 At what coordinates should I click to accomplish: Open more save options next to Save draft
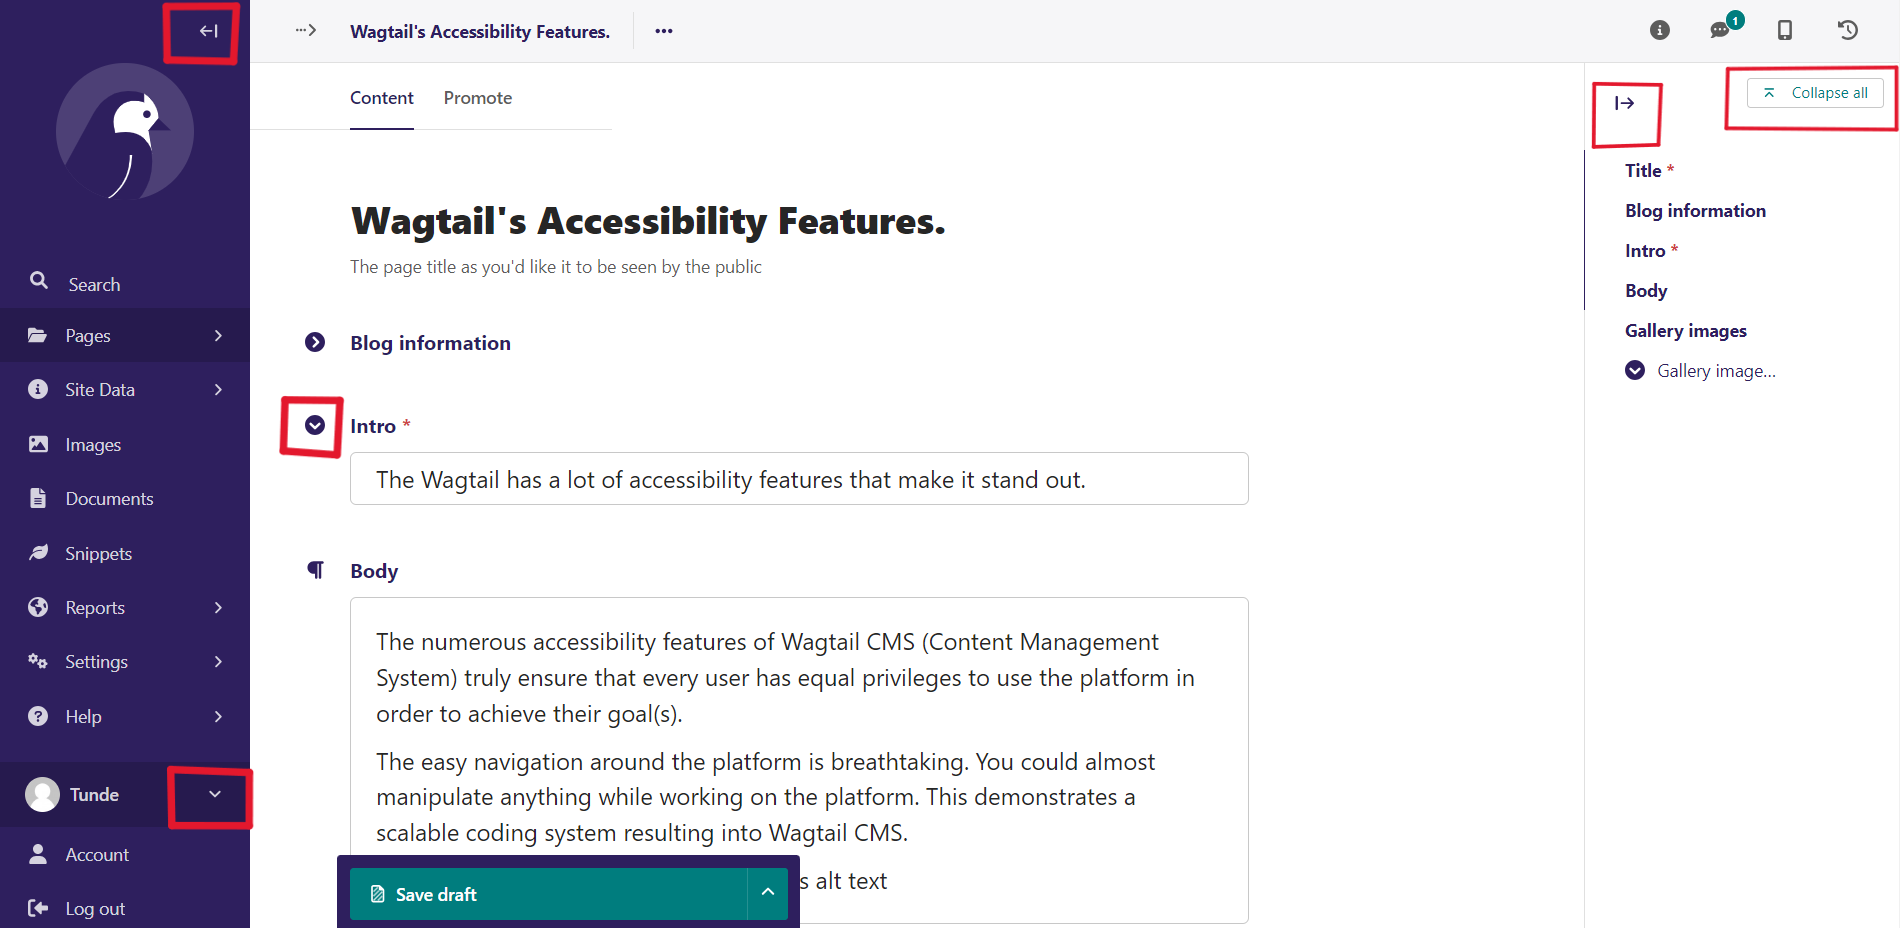(x=767, y=893)
